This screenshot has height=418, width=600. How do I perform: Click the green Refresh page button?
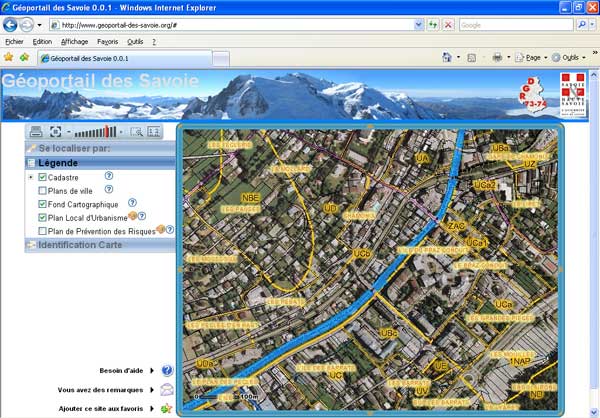pyautogui.click(x=433, y=25)
